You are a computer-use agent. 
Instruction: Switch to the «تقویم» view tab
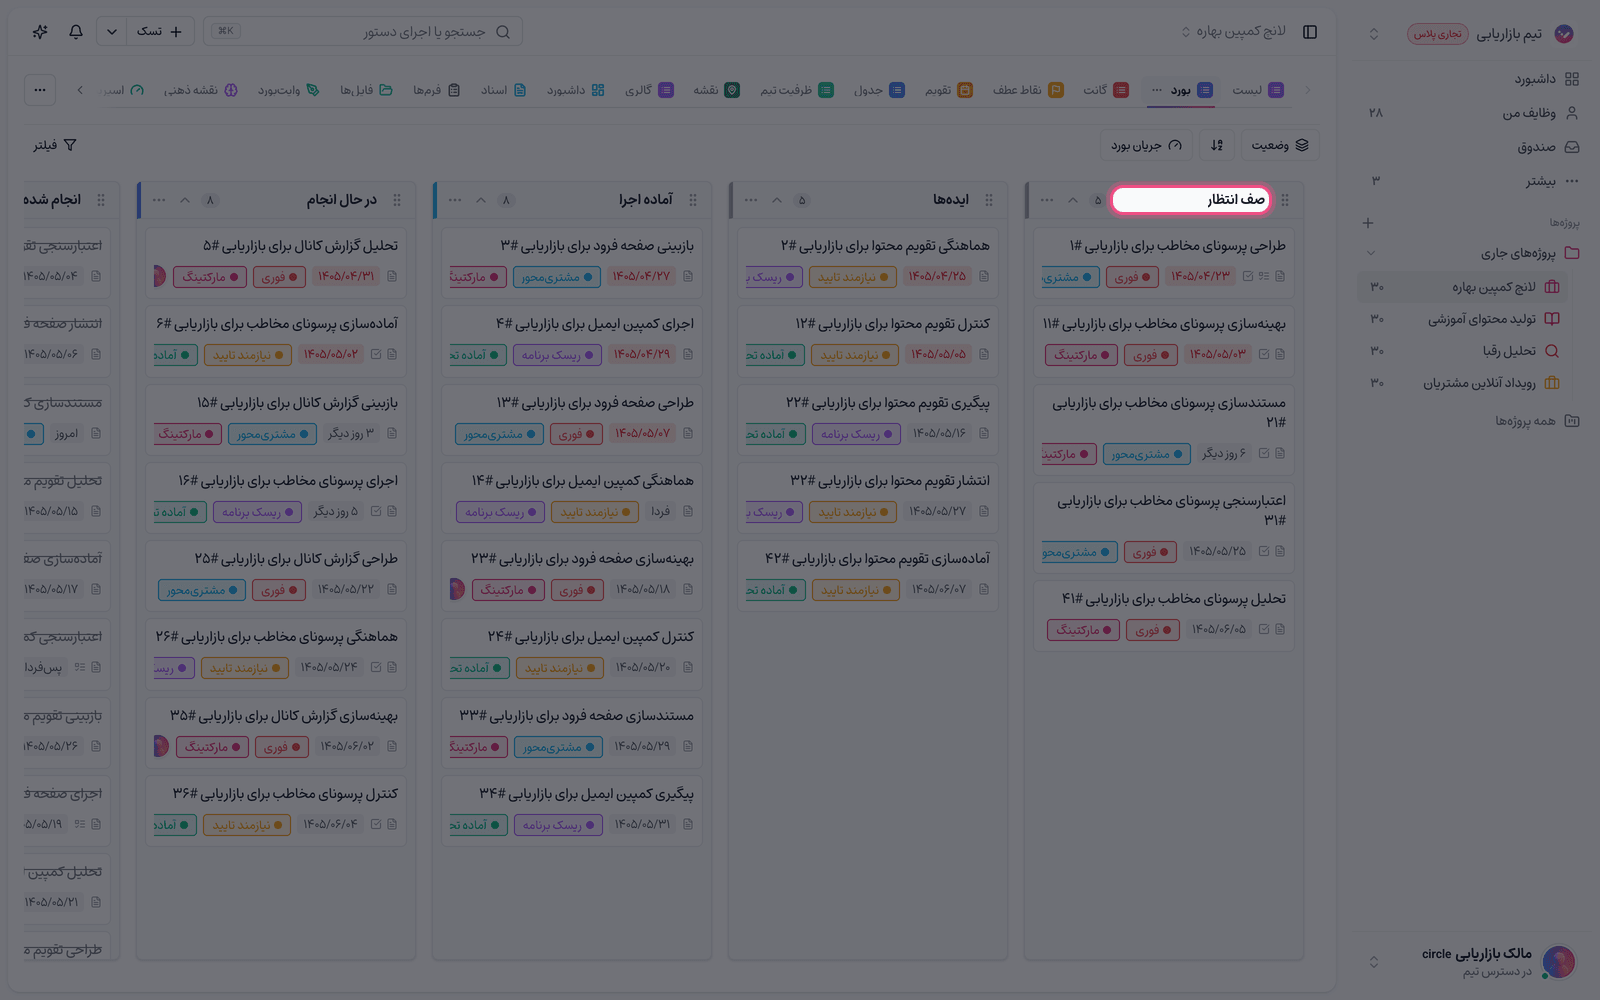pos(948,90)
